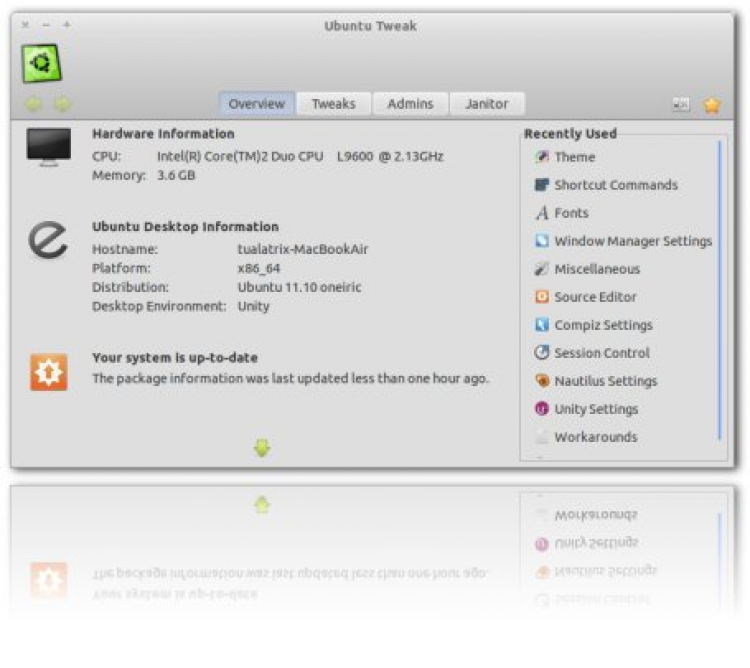750x668 pixels.
Task: Click platform value x86_64
Action: (259, 268)
